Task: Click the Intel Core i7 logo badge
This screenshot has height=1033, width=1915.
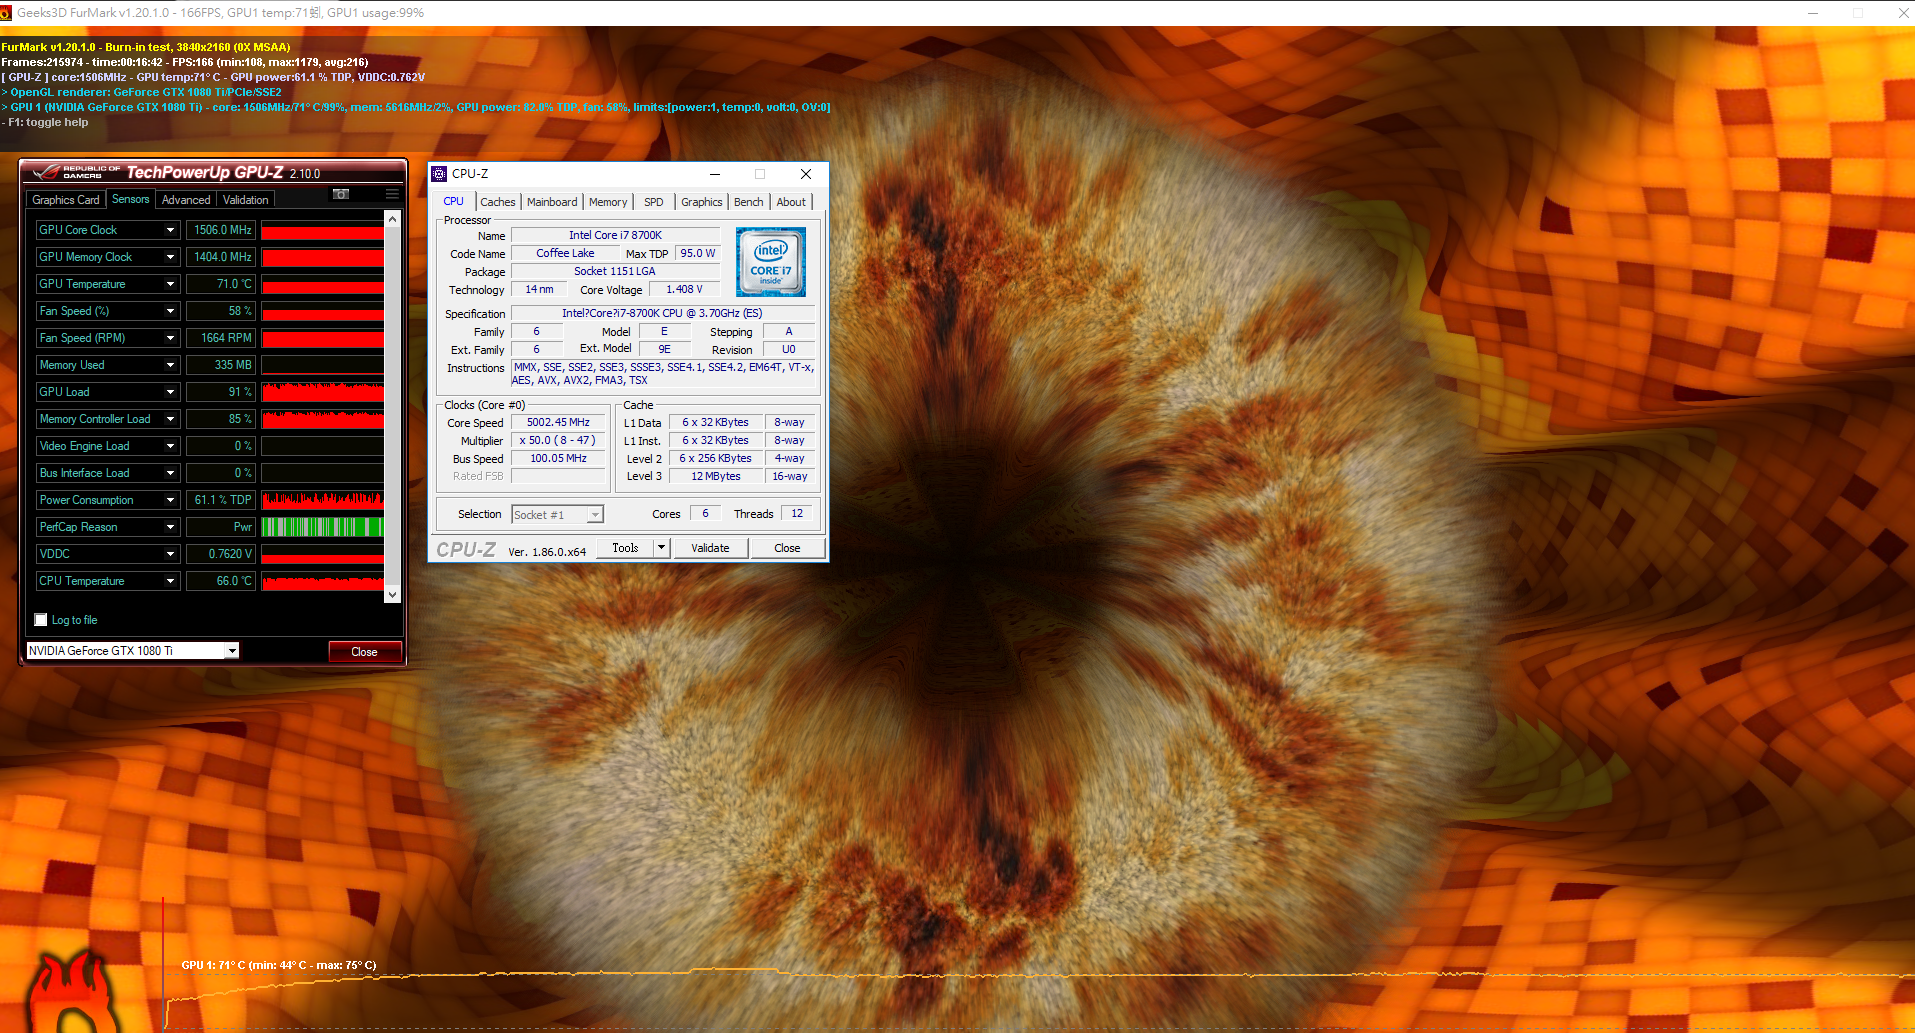Action: point(771,262)
